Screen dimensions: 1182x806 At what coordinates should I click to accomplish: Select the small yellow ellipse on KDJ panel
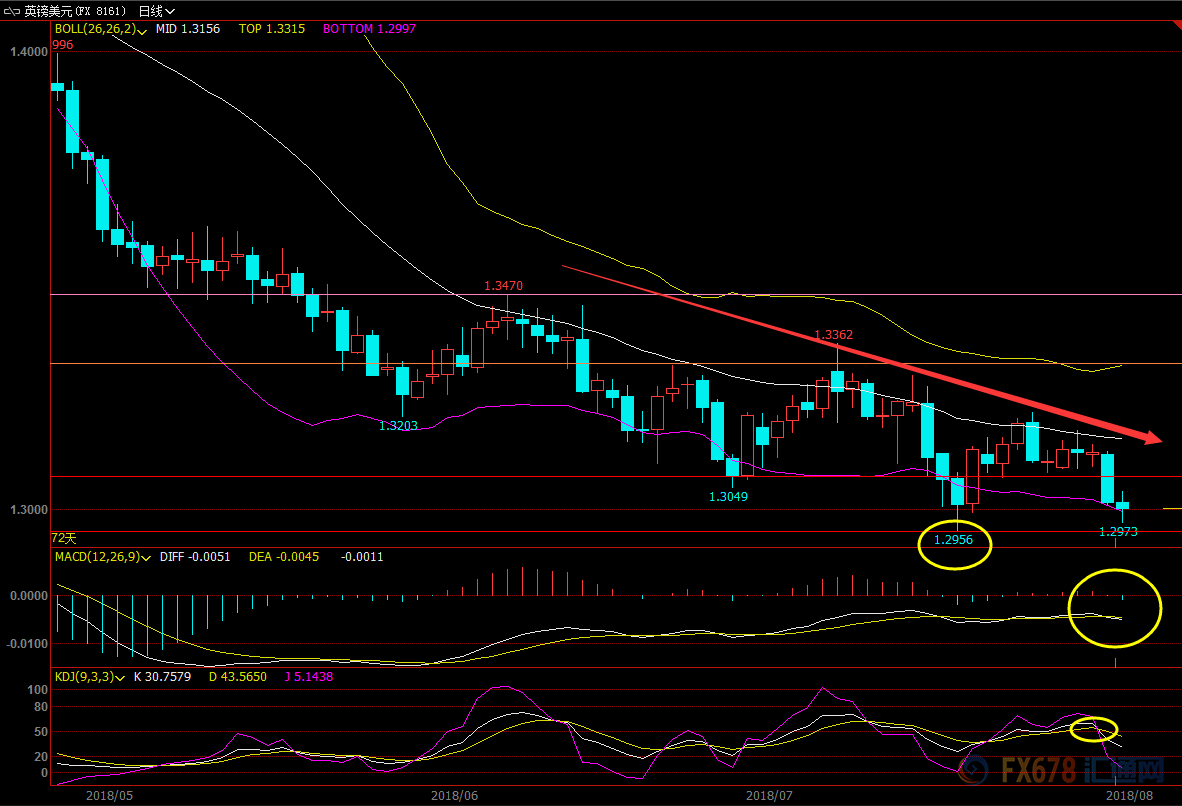tap(1093, 729)
